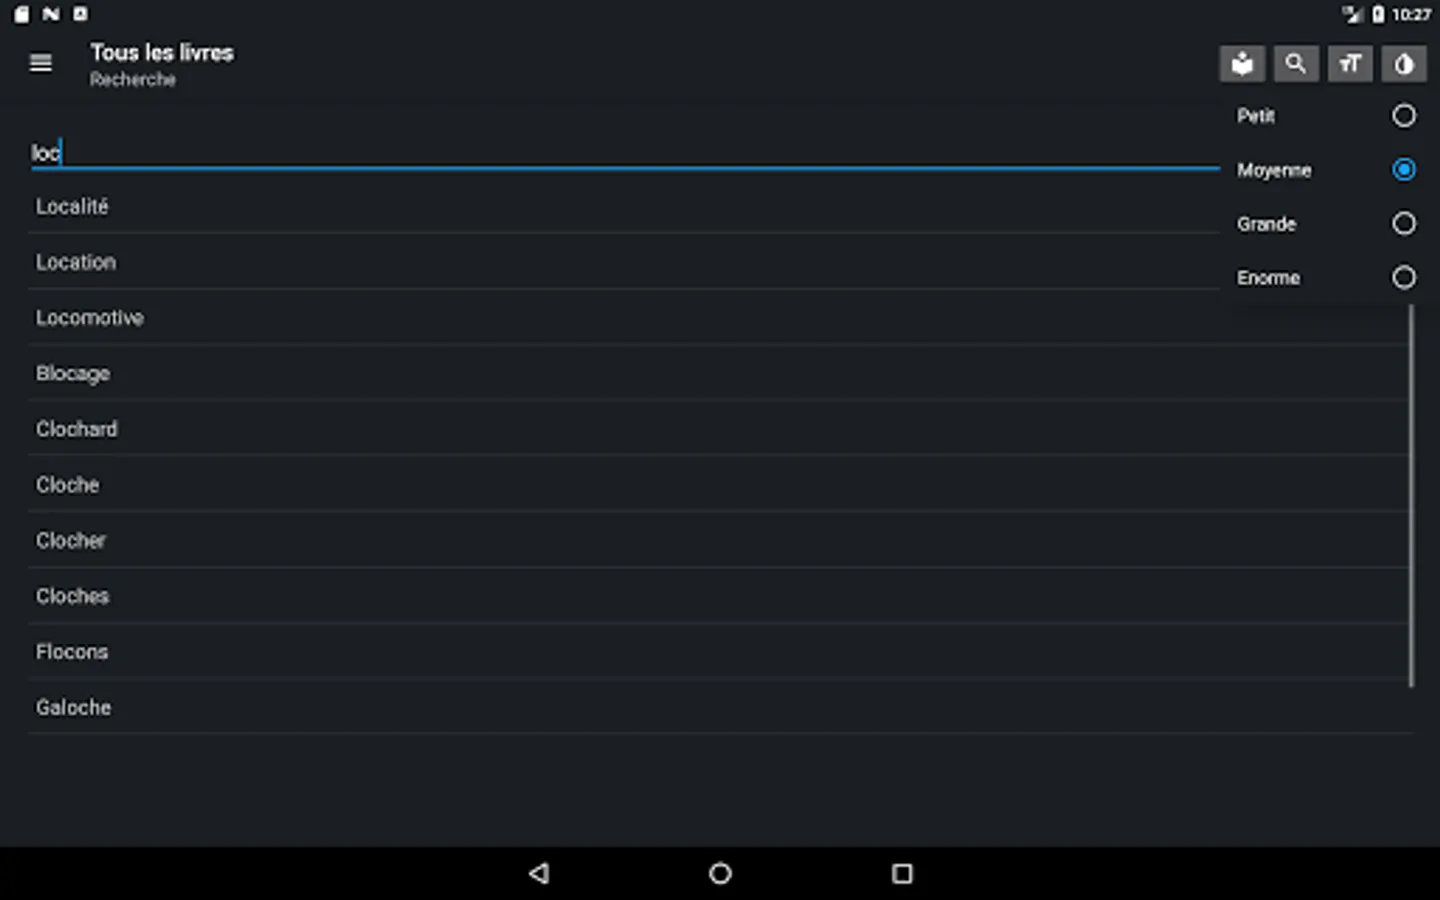Toggle the night mode contrast icon
The height and width of the screenshot is (900, 1440).
click(1404, 64)
